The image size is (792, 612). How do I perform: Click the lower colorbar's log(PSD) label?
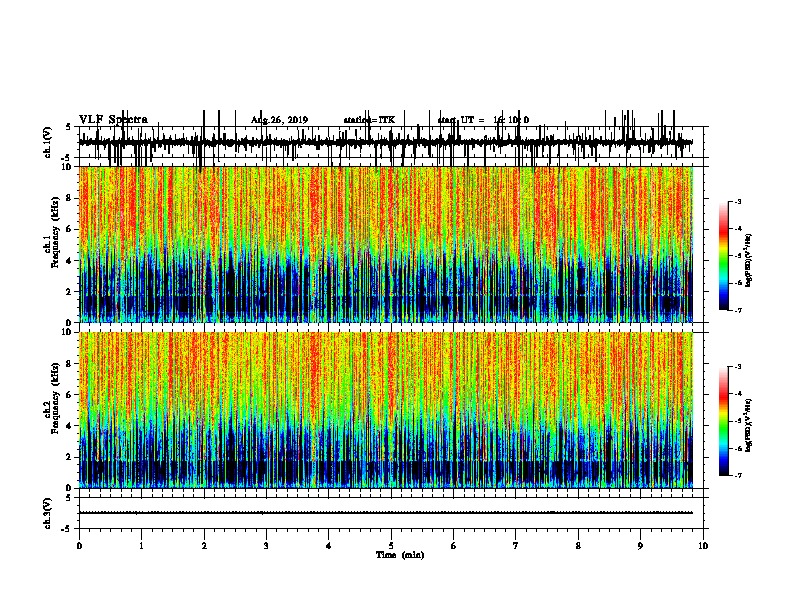click(x=748, y=425)
